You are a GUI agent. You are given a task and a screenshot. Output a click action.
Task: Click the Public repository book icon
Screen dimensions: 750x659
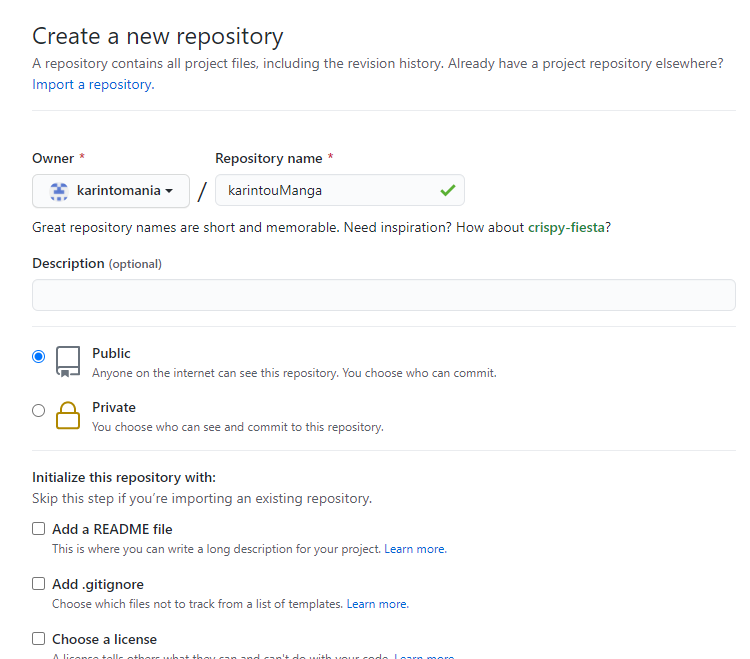pyautogui.click(x=68, y=362)
